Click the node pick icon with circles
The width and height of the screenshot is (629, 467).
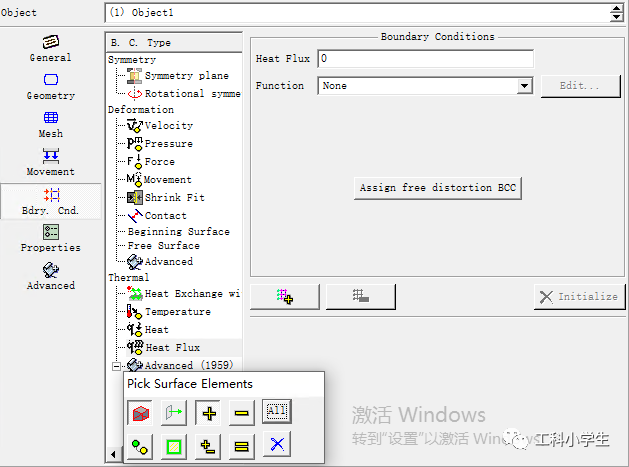140,446
